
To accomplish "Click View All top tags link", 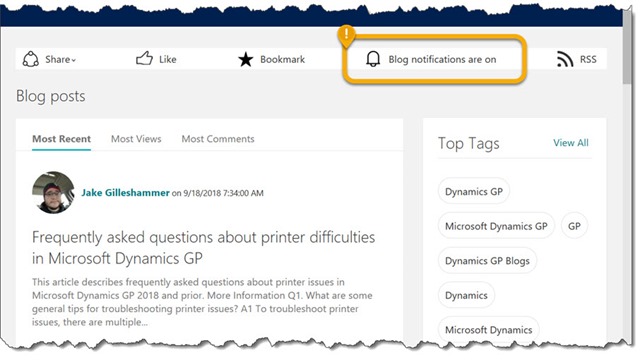I will pos(571,143).
